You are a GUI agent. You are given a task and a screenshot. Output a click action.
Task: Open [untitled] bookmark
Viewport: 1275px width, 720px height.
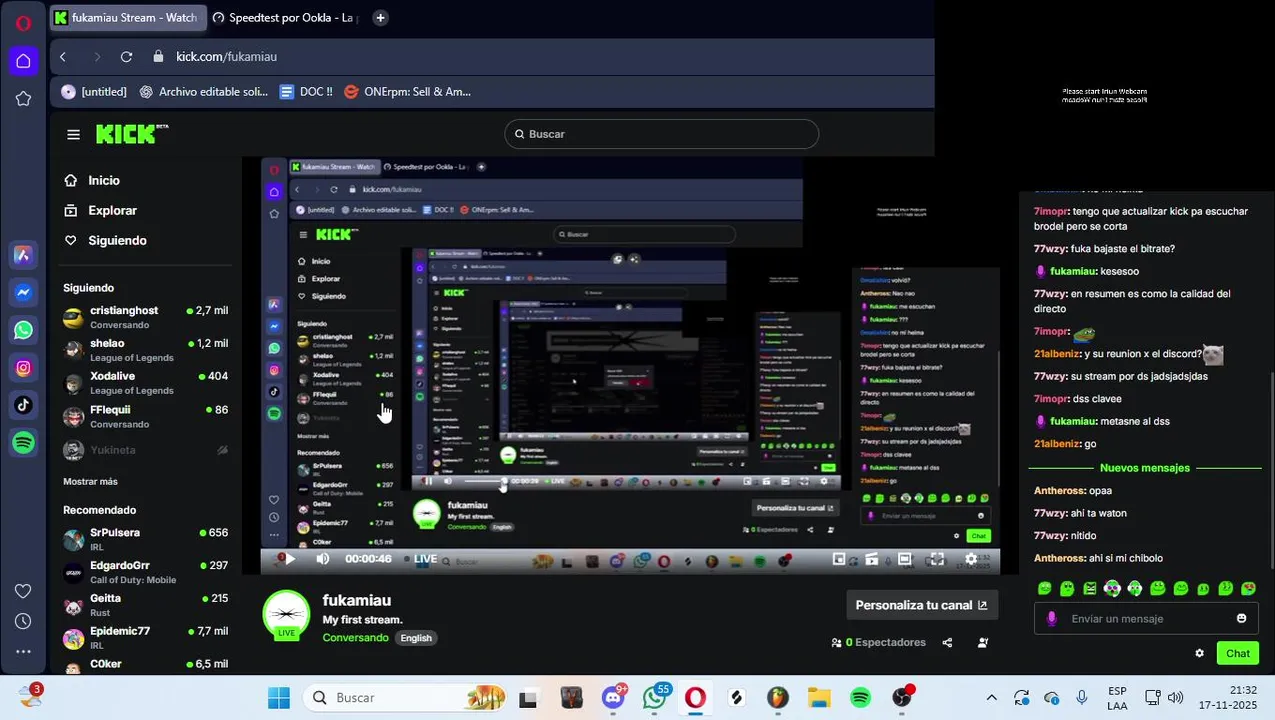94,92
